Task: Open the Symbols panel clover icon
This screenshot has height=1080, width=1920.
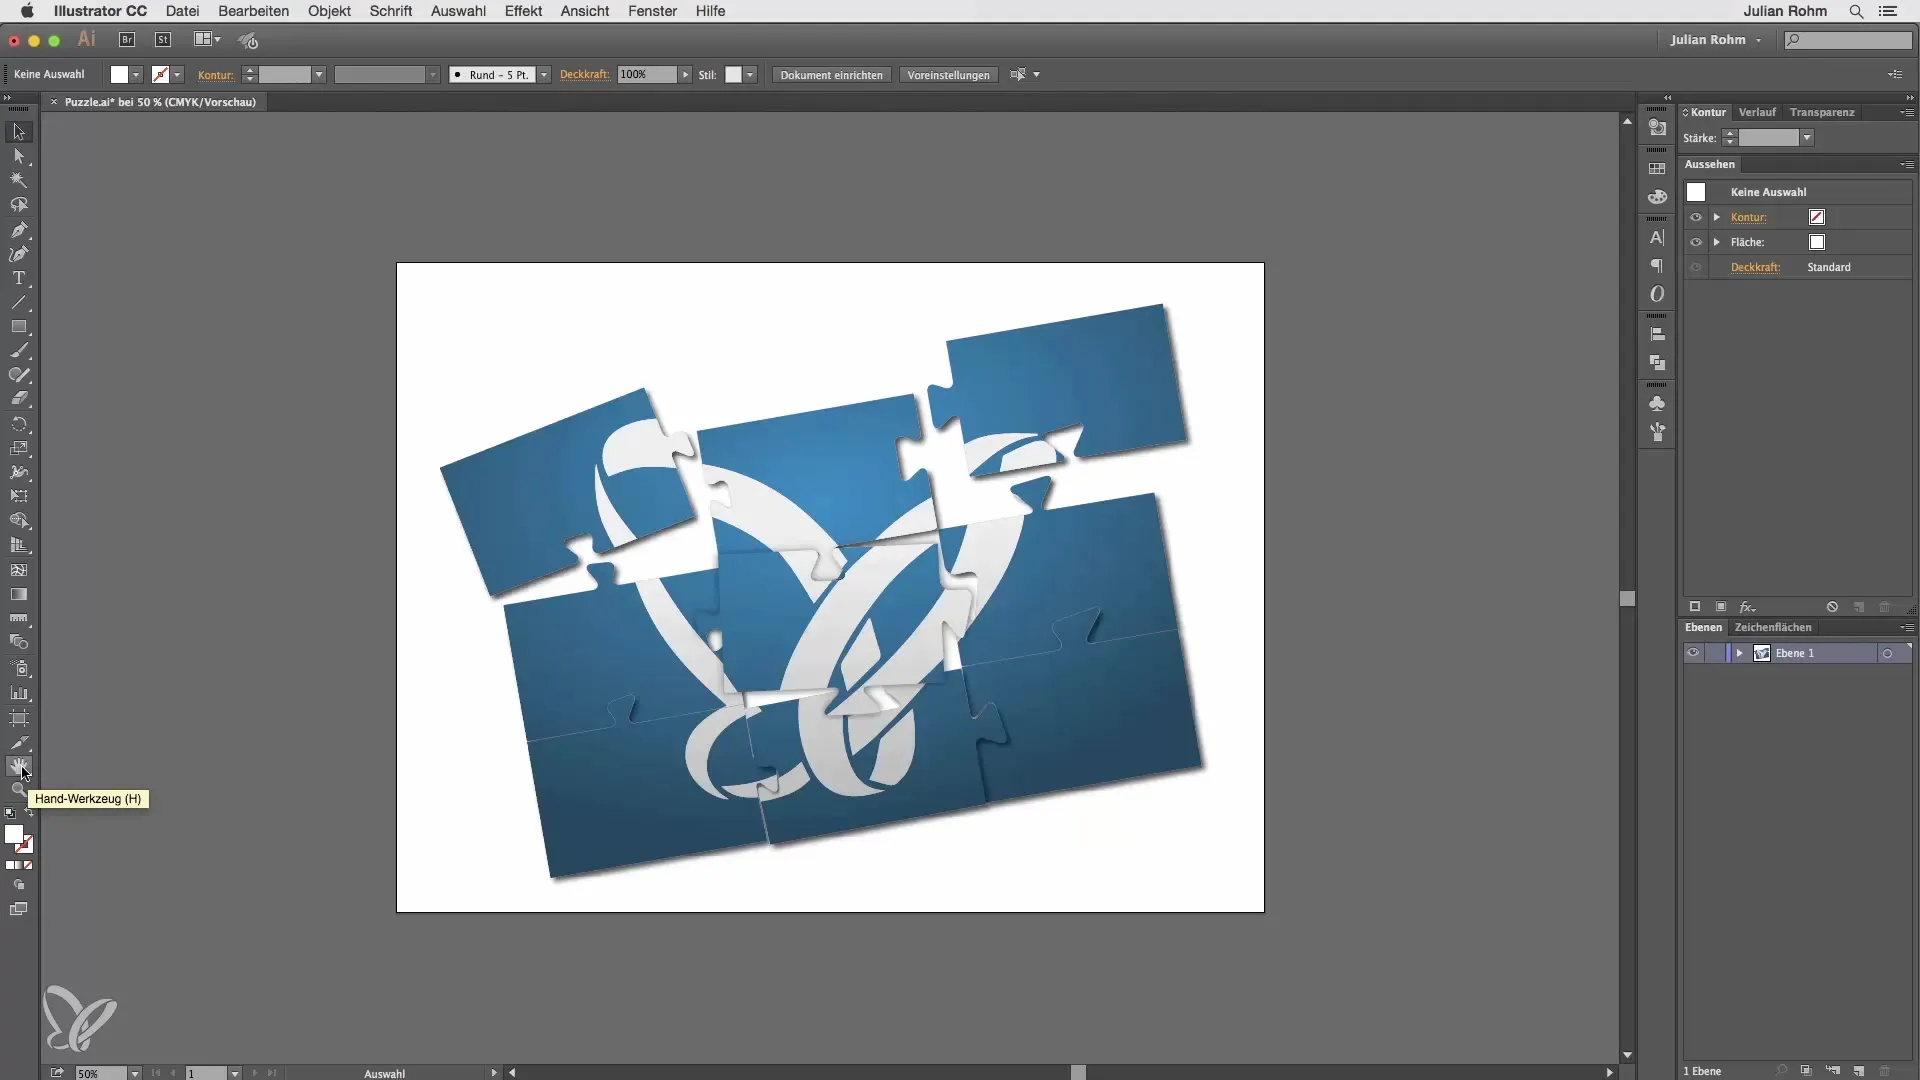Action: (x=1657, y=404)
